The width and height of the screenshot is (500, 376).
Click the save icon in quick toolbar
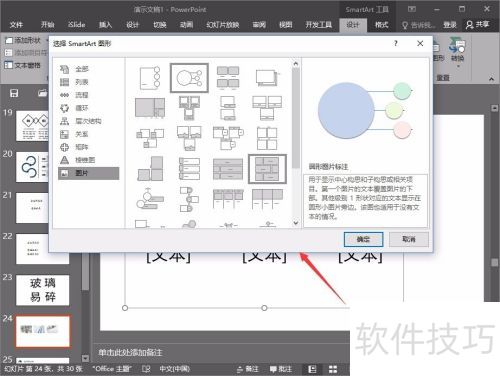(14, 93)
